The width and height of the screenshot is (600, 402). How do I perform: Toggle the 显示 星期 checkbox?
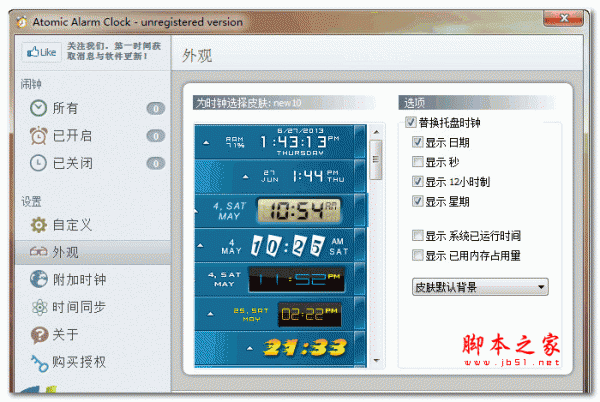click(x=417, y=201)
